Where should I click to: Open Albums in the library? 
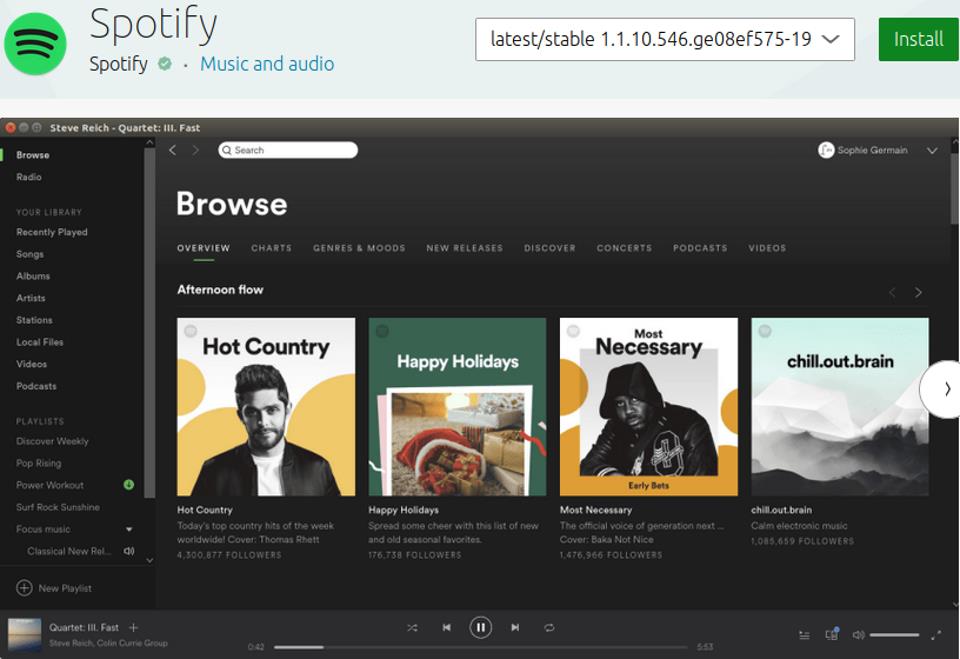(33, 276)
